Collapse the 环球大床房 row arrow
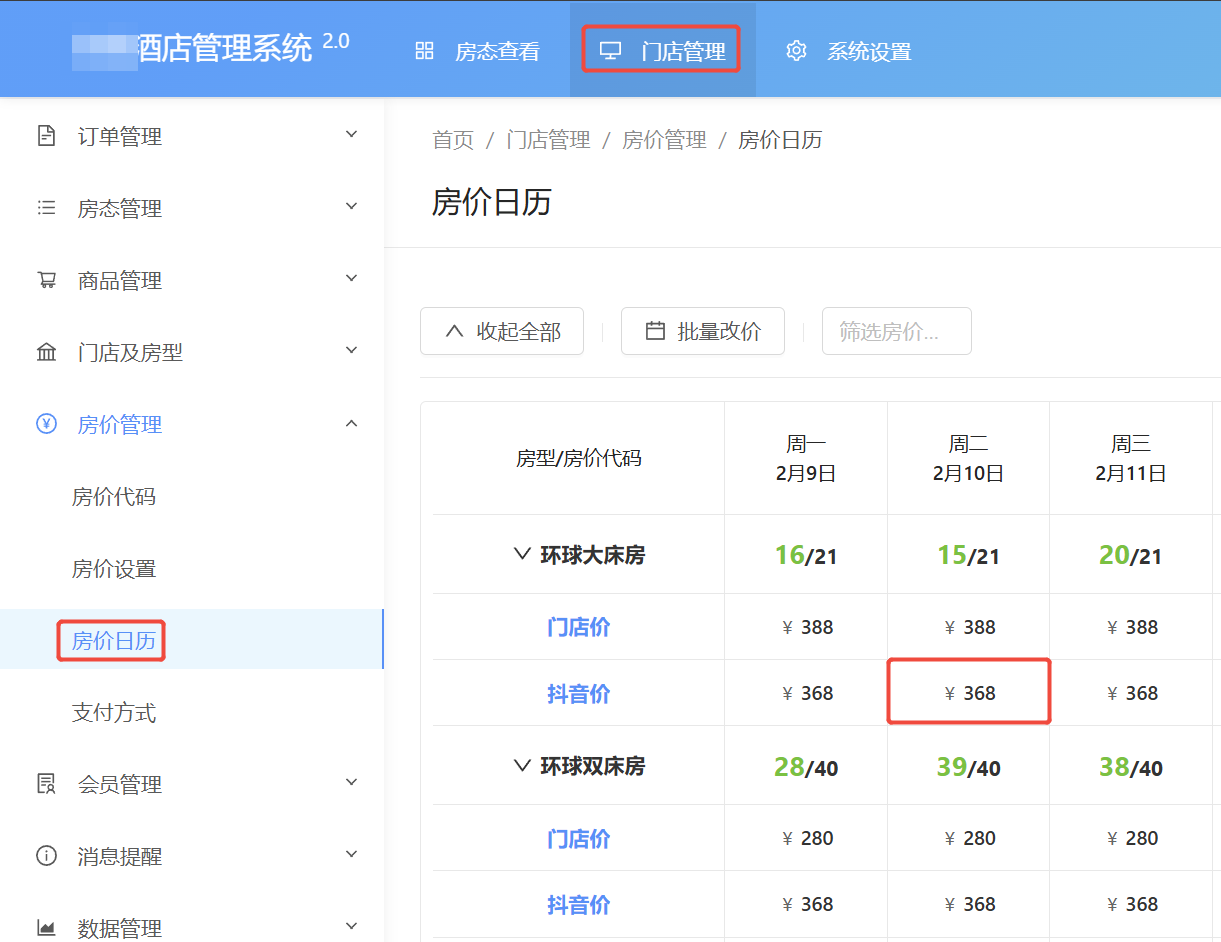Screen dimensions: 1221x942 [521, 553]
